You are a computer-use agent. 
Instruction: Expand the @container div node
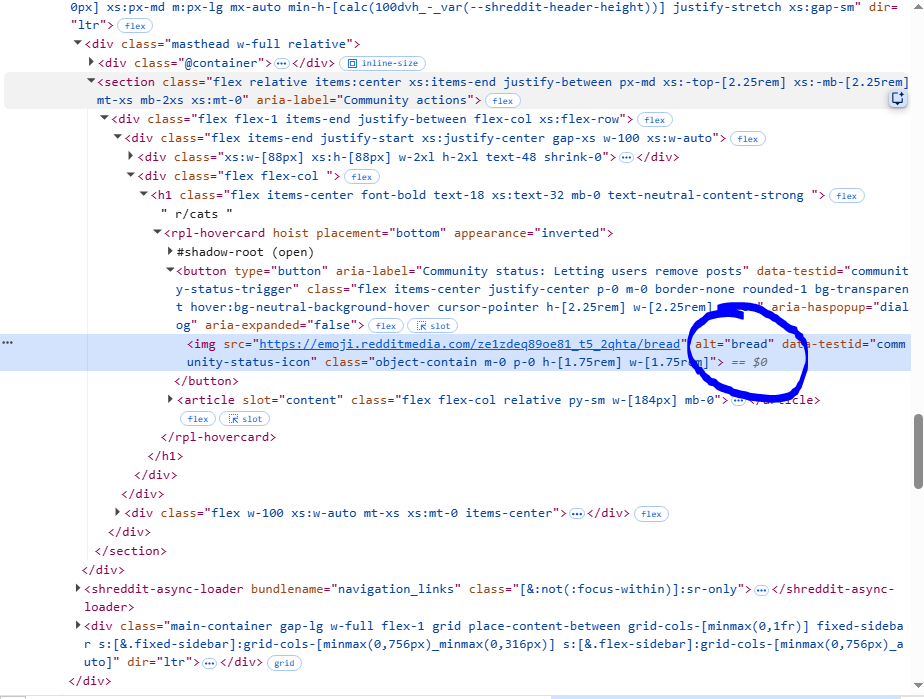coord(91,62)
